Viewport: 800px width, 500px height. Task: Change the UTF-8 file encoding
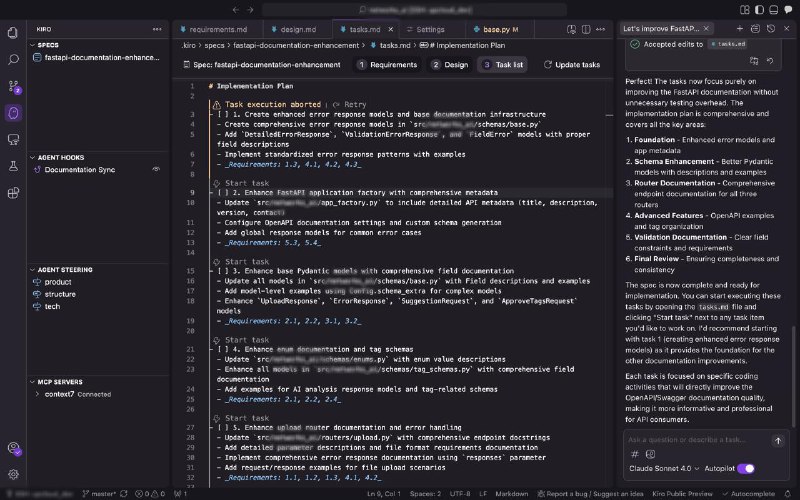[x=460, y=493]
